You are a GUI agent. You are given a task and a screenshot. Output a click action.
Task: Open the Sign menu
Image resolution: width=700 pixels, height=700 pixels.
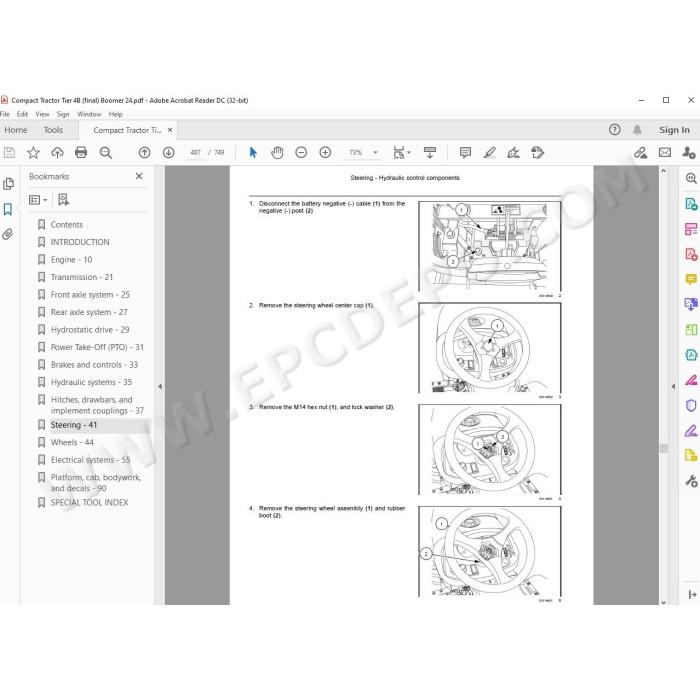click(63, 114)
